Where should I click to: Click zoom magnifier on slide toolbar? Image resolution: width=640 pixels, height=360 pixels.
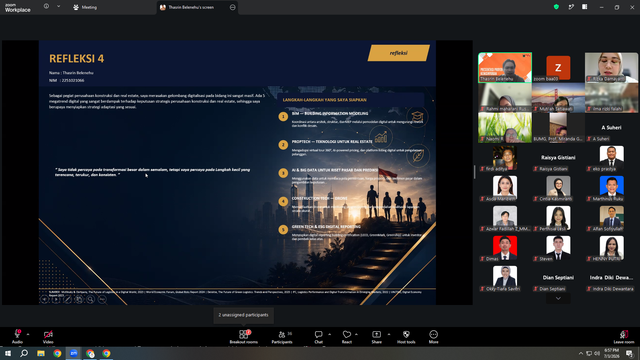[x=90, y=299]
